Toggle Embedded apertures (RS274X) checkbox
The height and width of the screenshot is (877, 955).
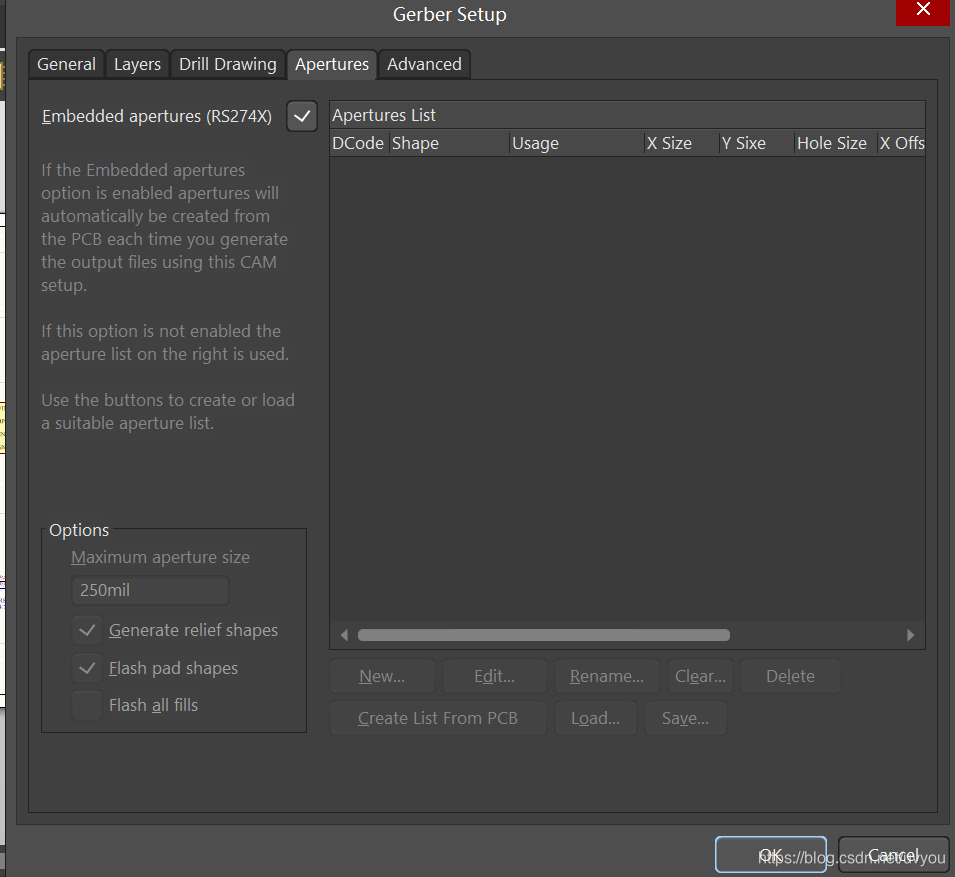click(x=302, y=116)
